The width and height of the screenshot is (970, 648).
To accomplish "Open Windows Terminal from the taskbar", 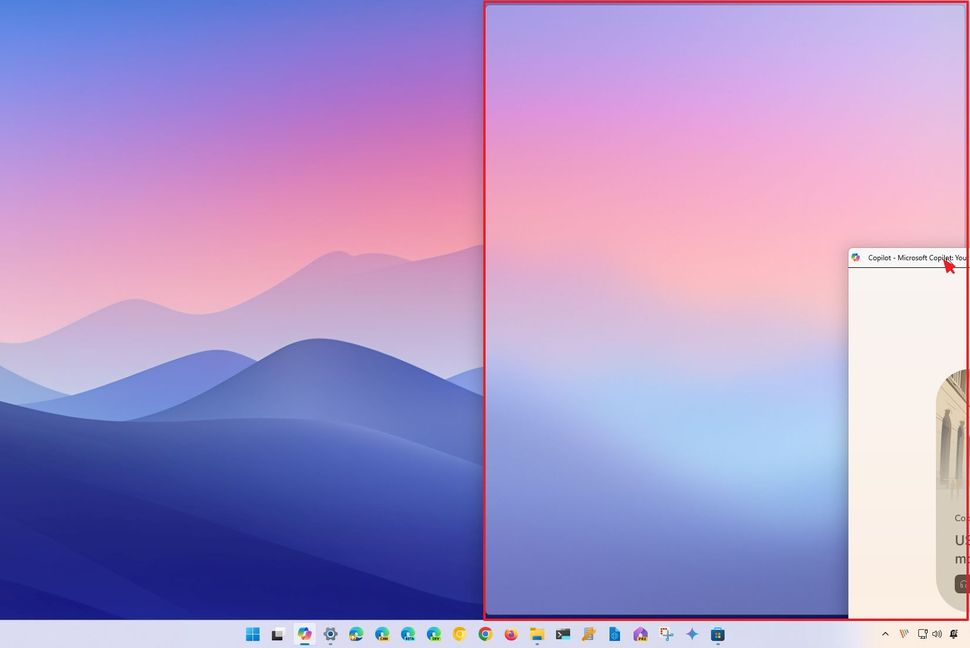I will click(561, 633).
